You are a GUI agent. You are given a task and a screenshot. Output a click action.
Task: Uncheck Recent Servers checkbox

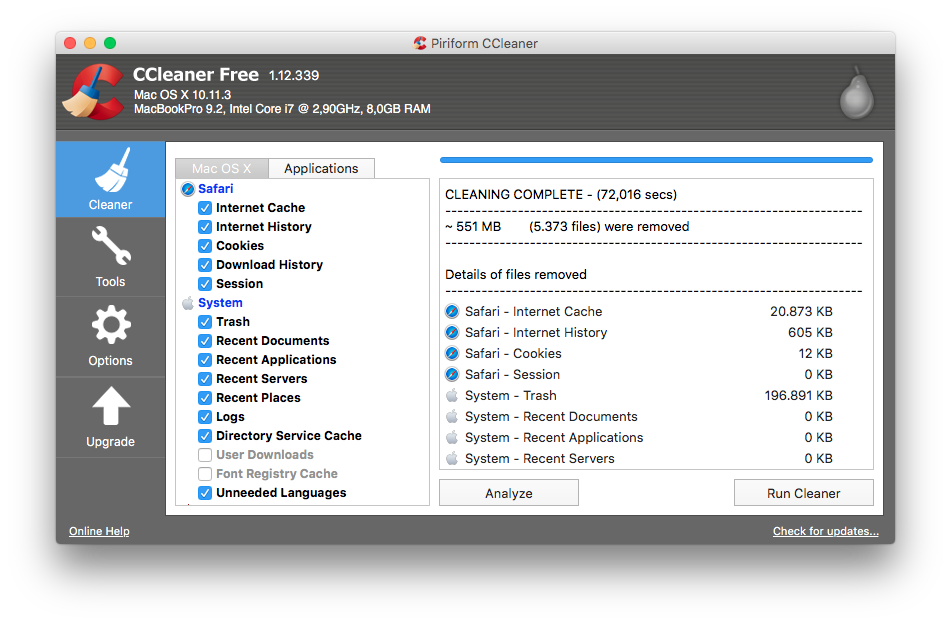point(205,379)
